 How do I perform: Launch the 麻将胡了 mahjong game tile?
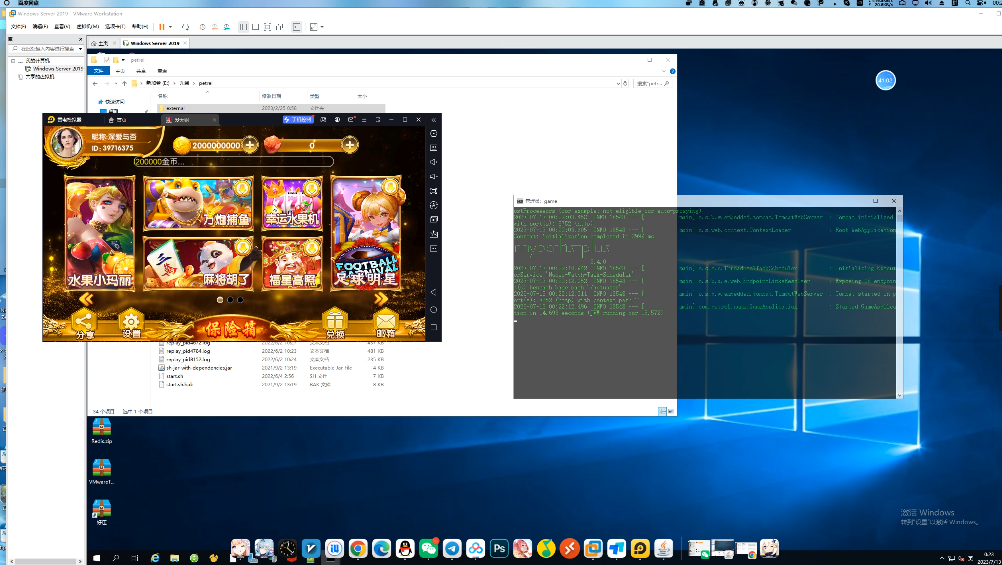pyautogui.click(x=198, y=263)
